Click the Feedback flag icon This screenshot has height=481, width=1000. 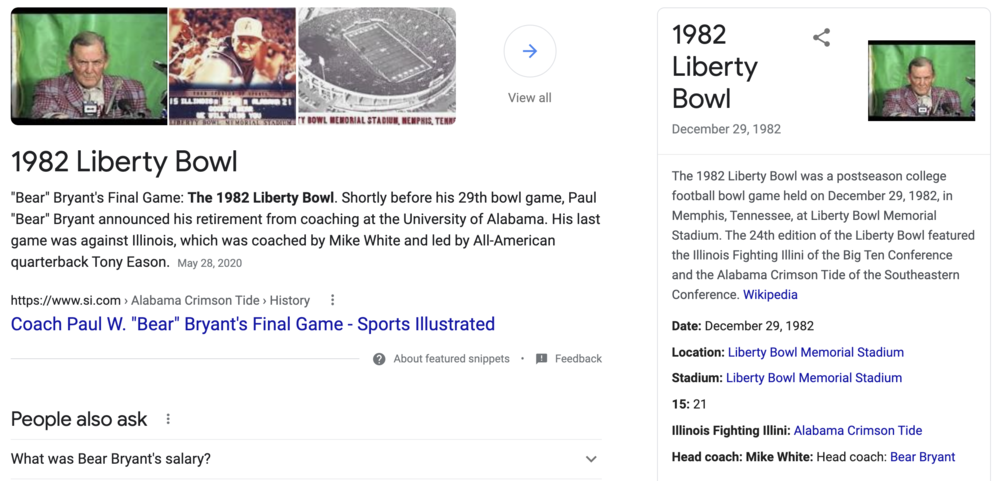pos(541,359)
